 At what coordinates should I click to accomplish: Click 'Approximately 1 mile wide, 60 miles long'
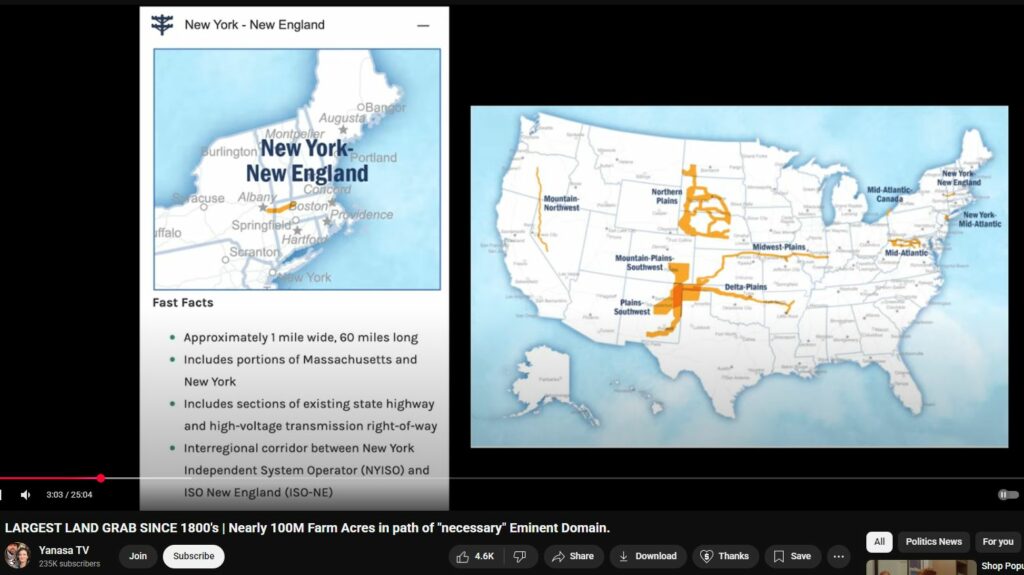click(300, 337)
